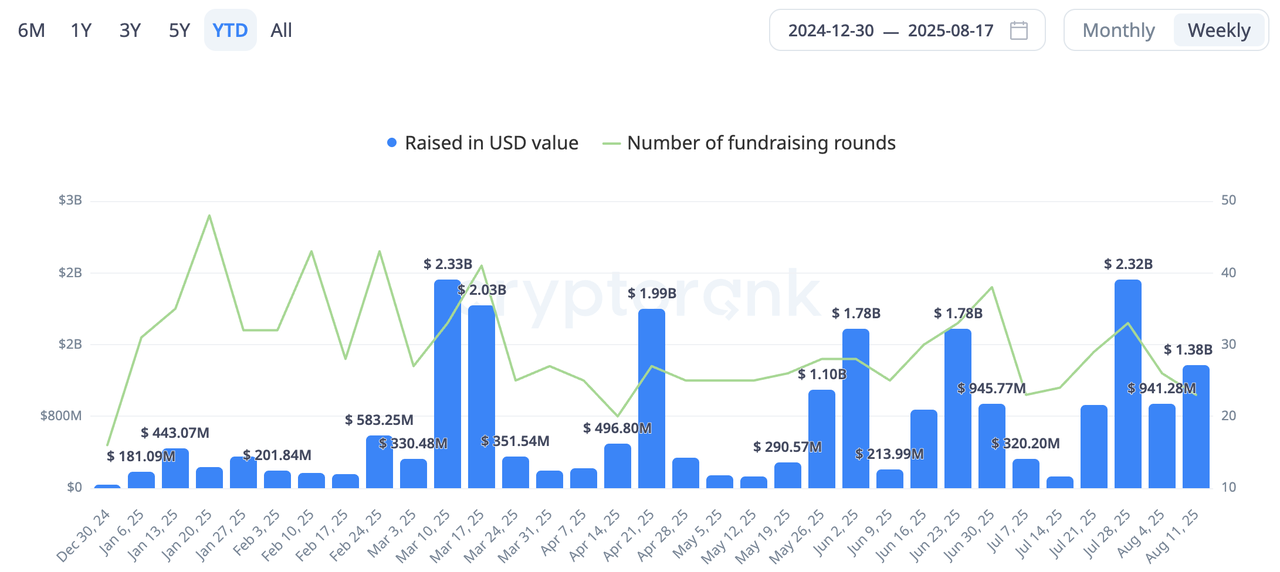This screenshot has width=1280, height=572.
Task: Toggle Raised in USD value legend
Action: click(x=491, y=143)
